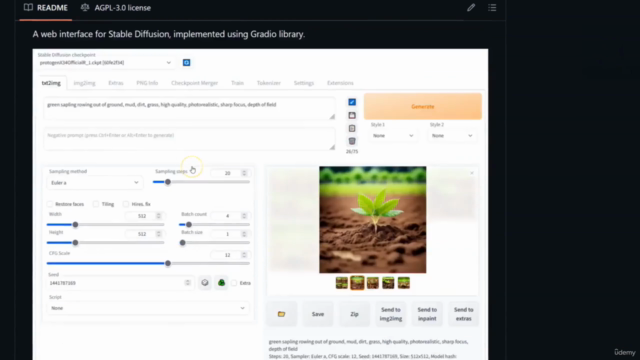Click the Batch size slider handle
This screenshot has width=640, height=360.
tap(182, 242)
